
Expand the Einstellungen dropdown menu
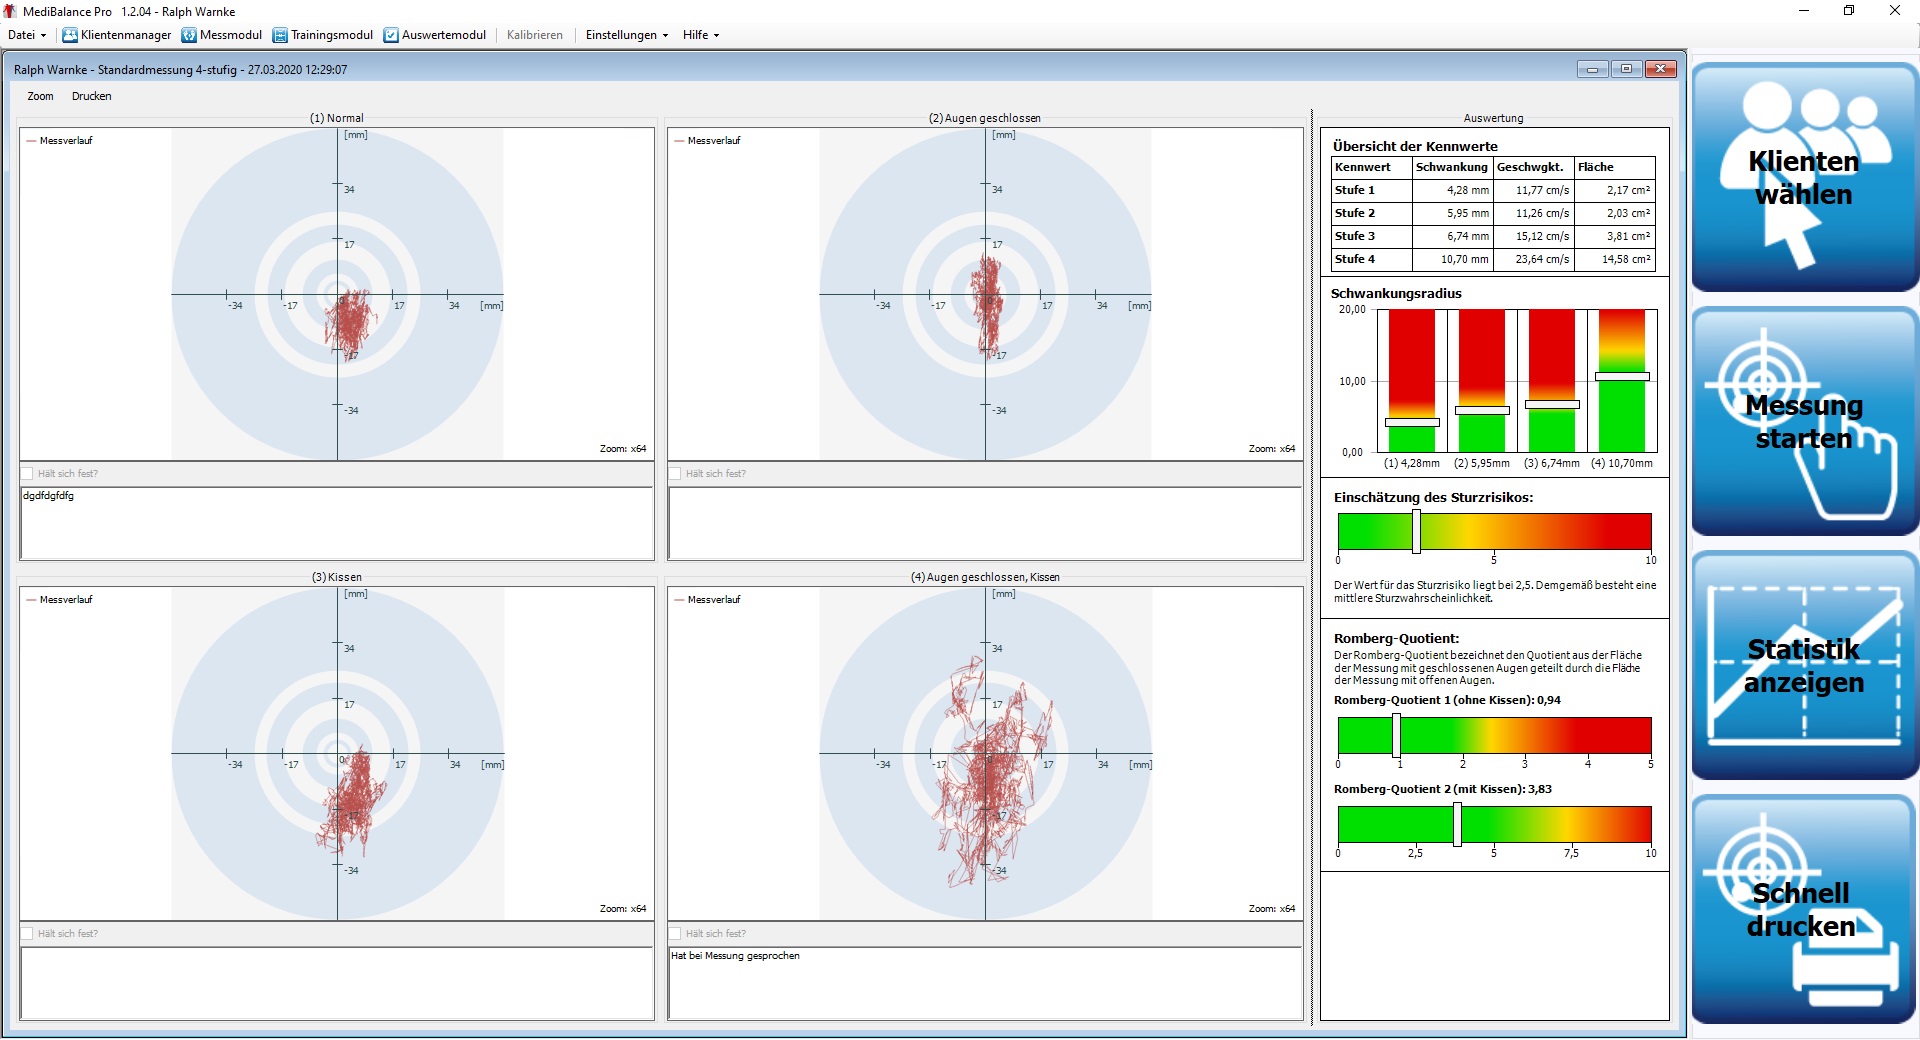[x=626, y=35]
